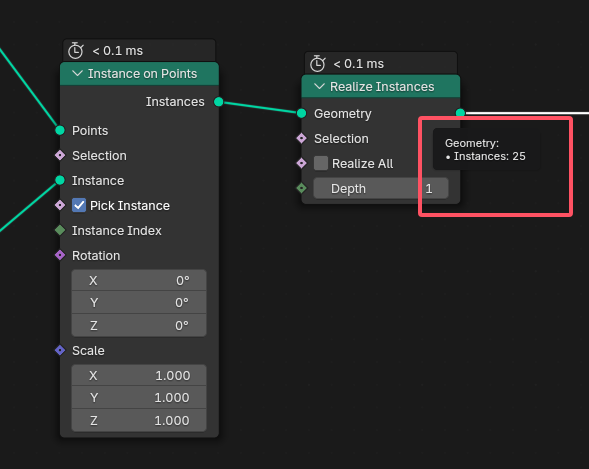Click the Scale Z field
The width and height of the screenshot is (589, 469).
[x=139, y=420]
